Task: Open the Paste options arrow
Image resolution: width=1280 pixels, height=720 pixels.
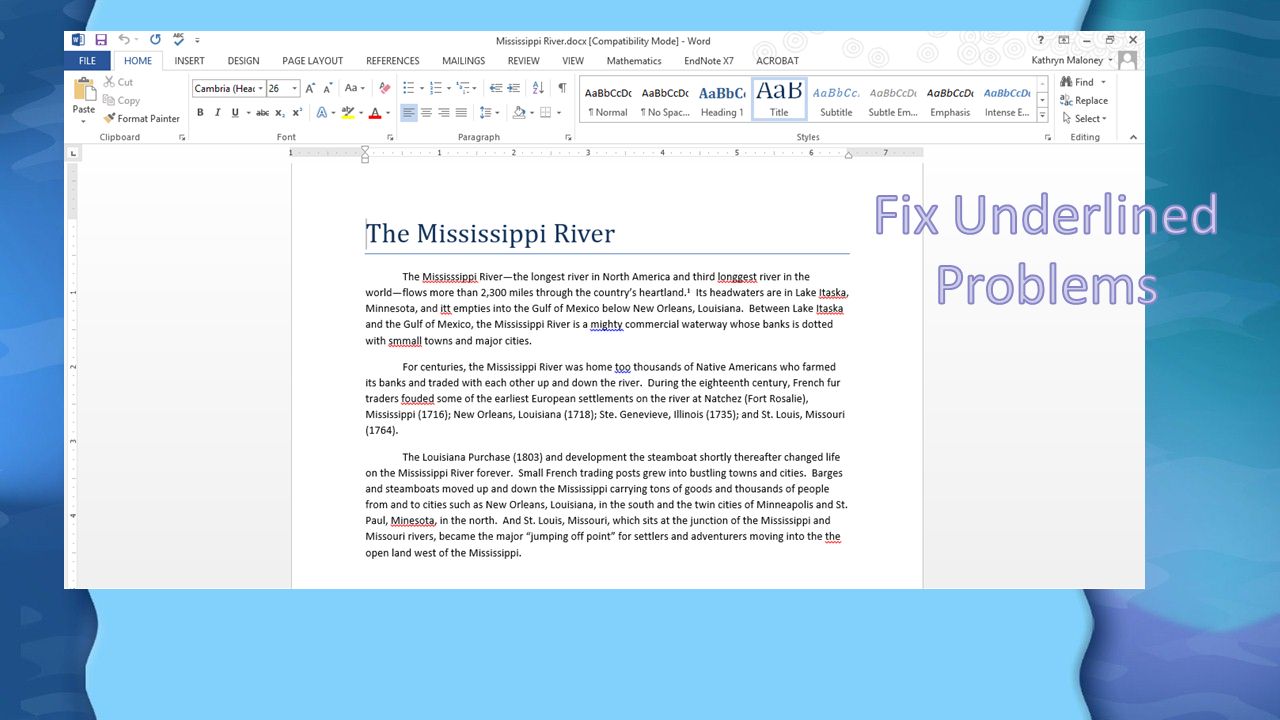Action: [x=84, y=121]
